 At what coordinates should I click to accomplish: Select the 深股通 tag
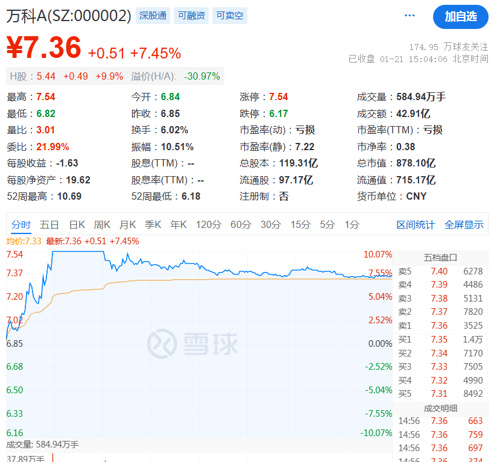click(x=153, y=16)
